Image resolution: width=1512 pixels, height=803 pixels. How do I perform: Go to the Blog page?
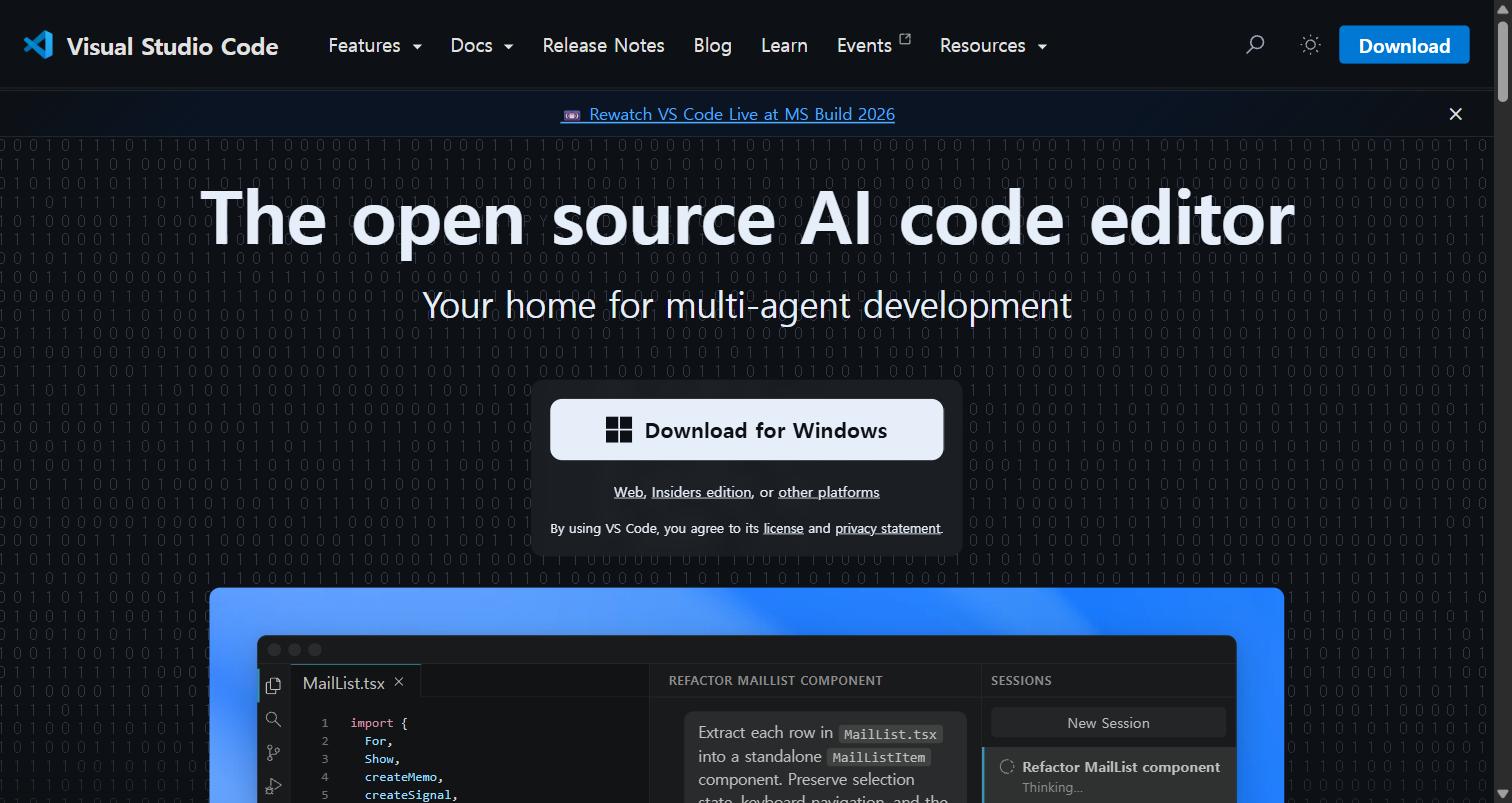pos(712,46)
